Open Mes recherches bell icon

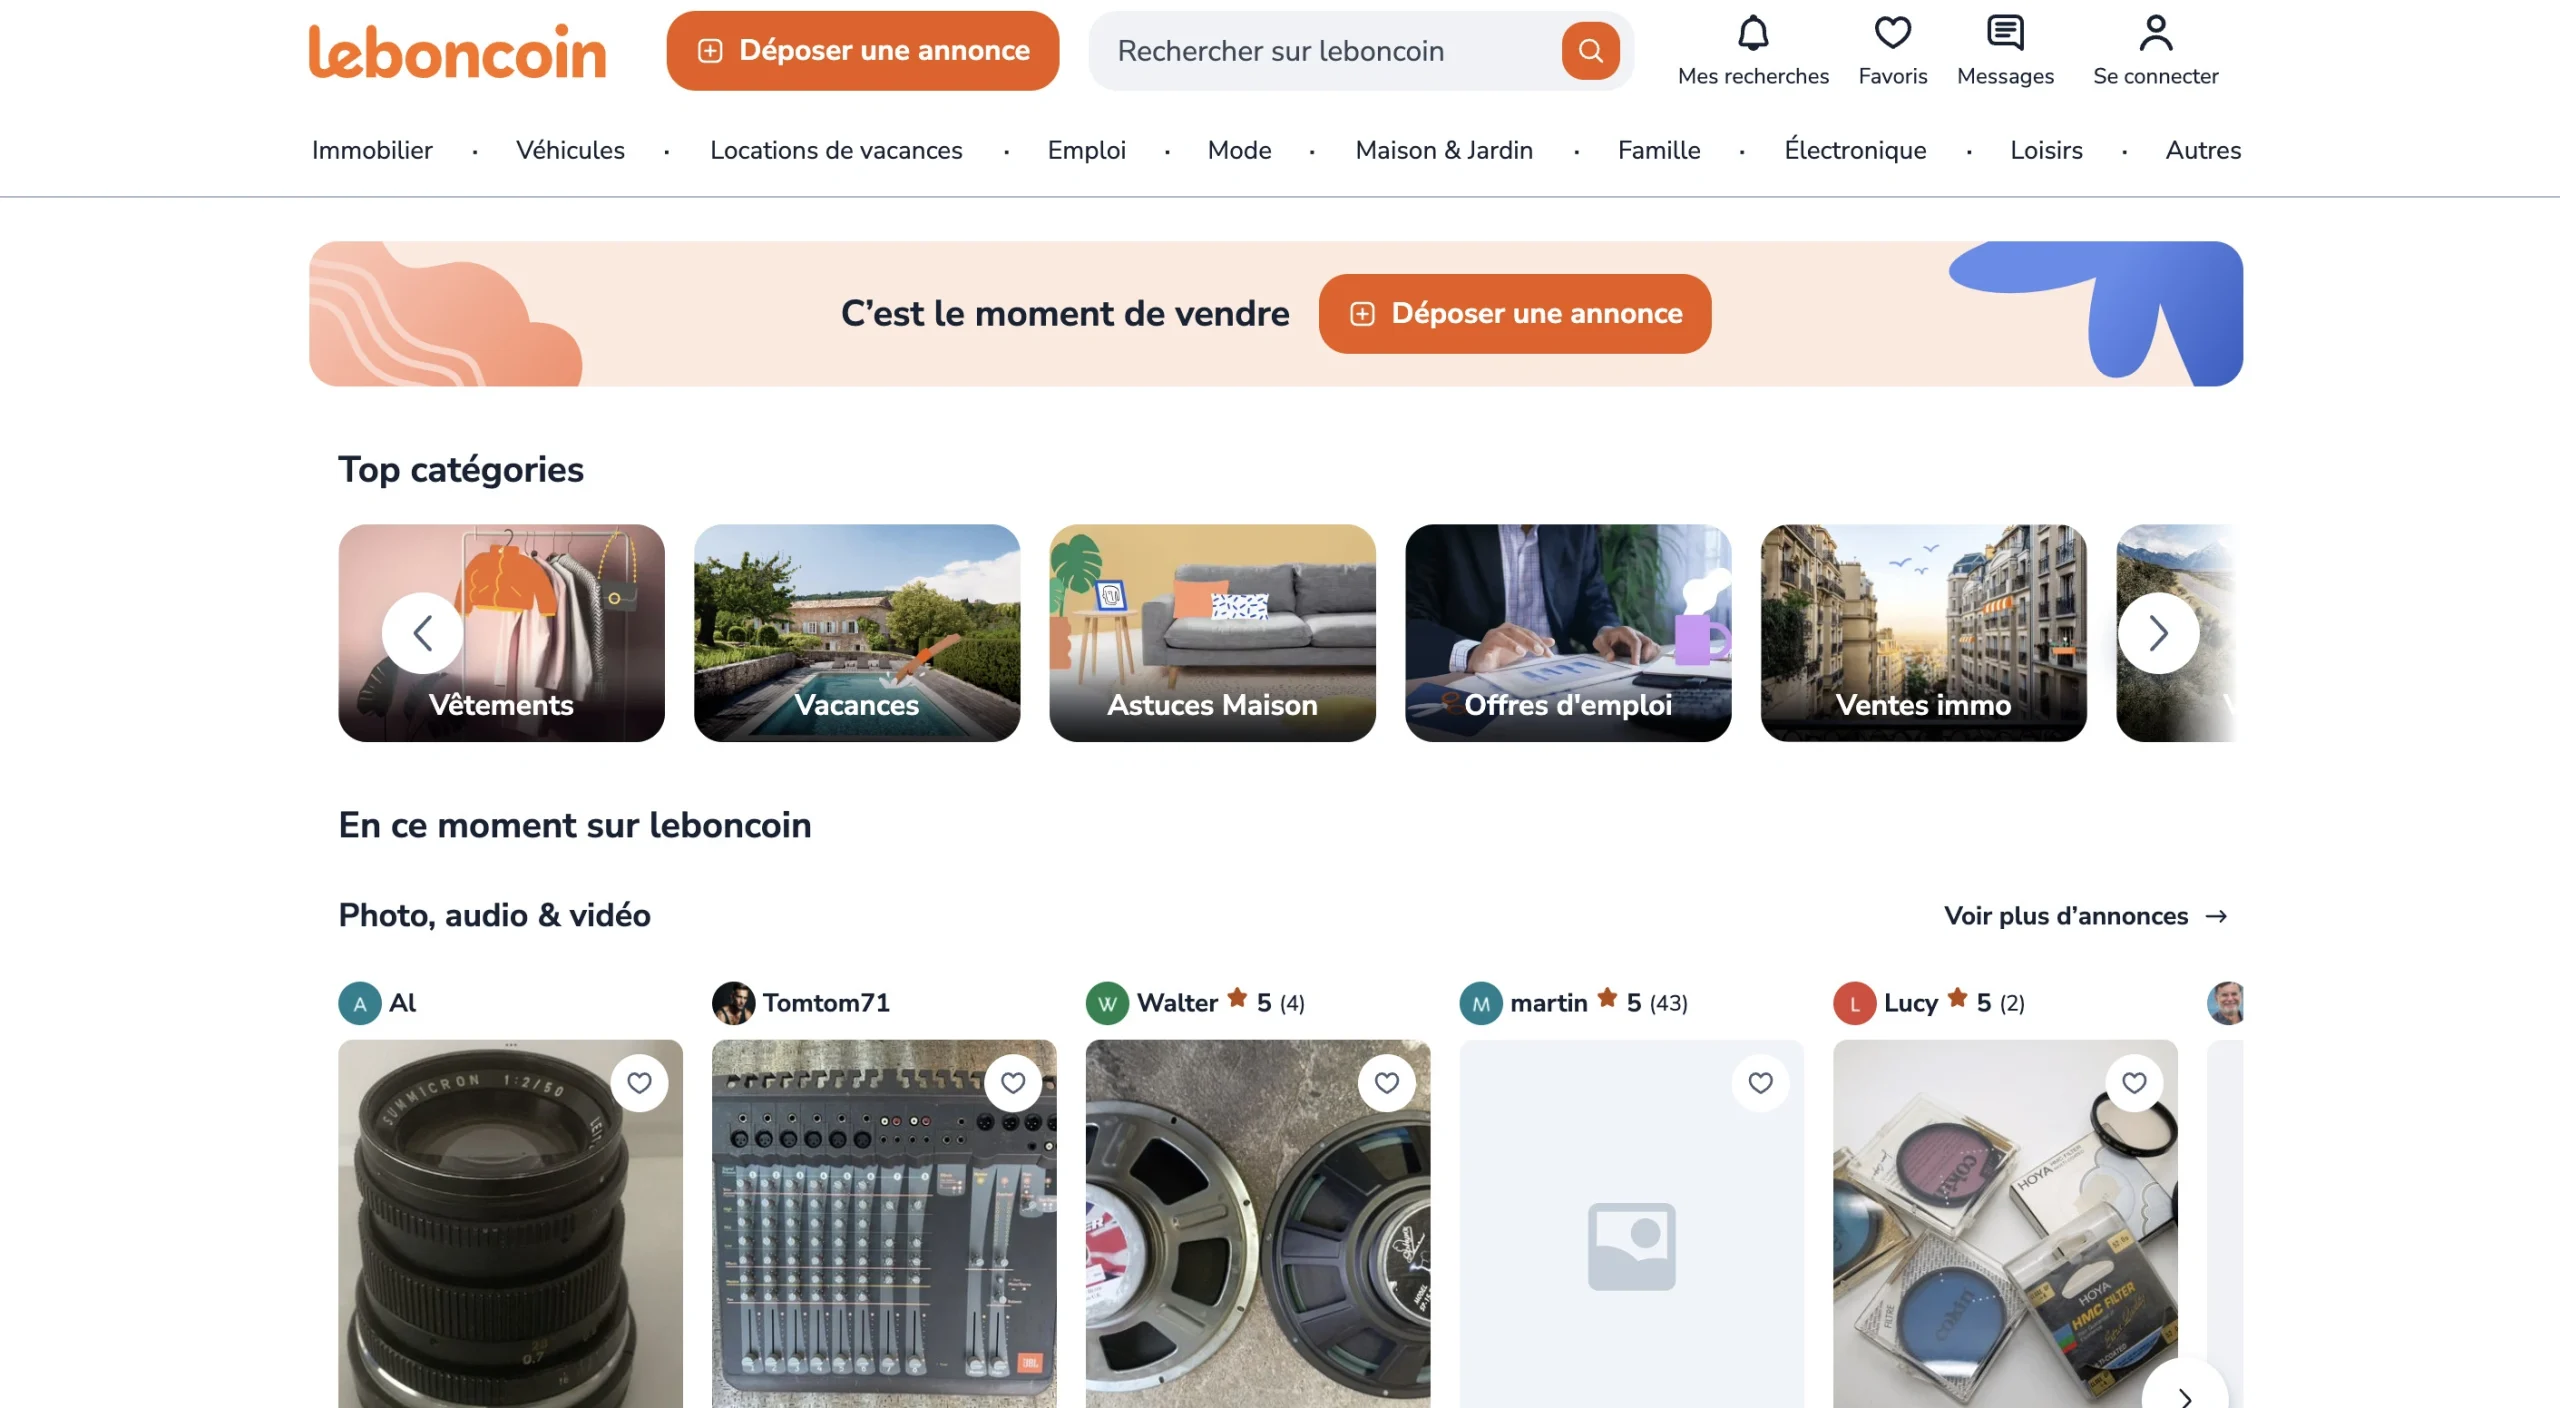[1752, 34]
